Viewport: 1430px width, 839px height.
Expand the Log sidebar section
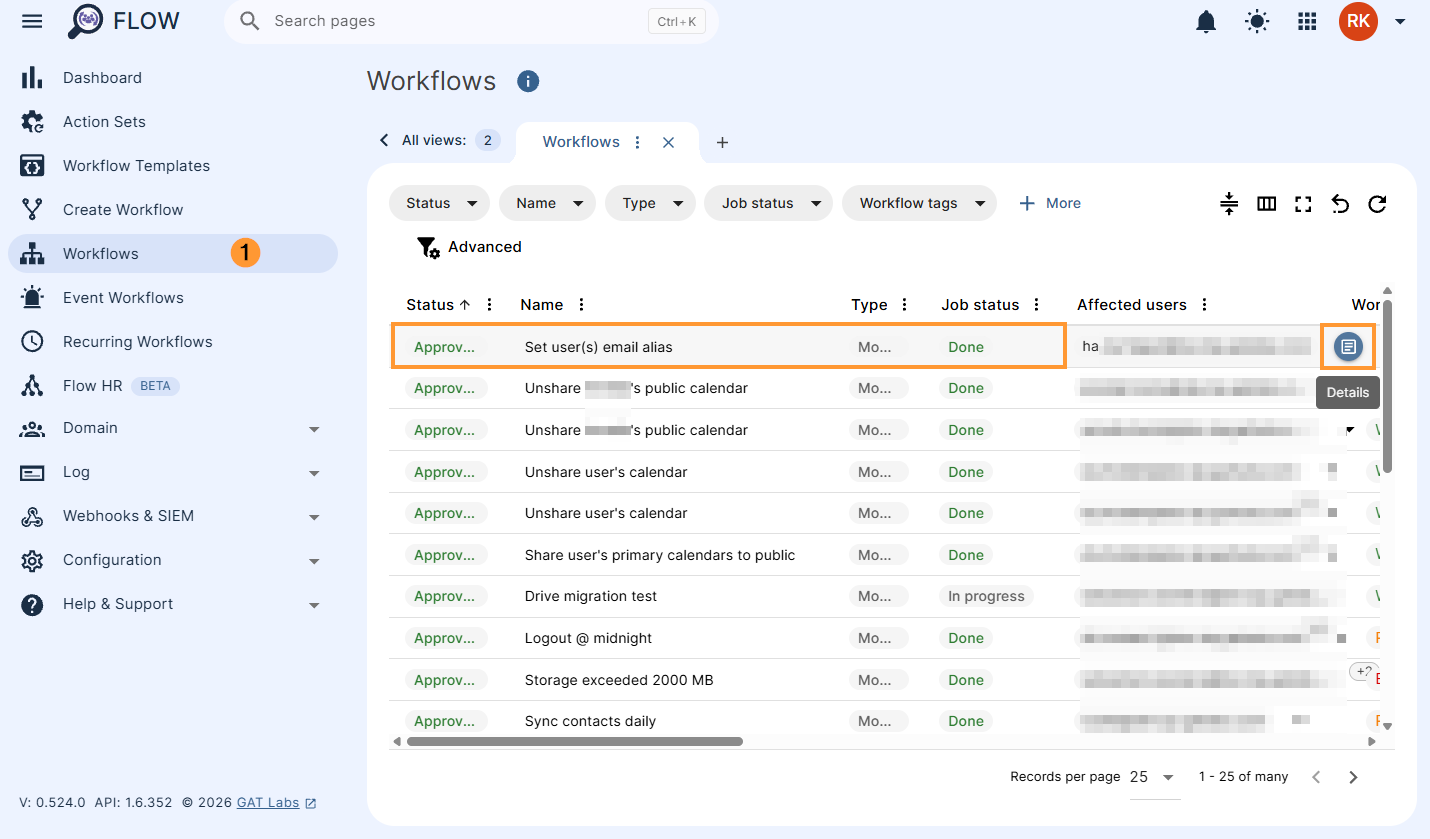(x=172, y=472)
